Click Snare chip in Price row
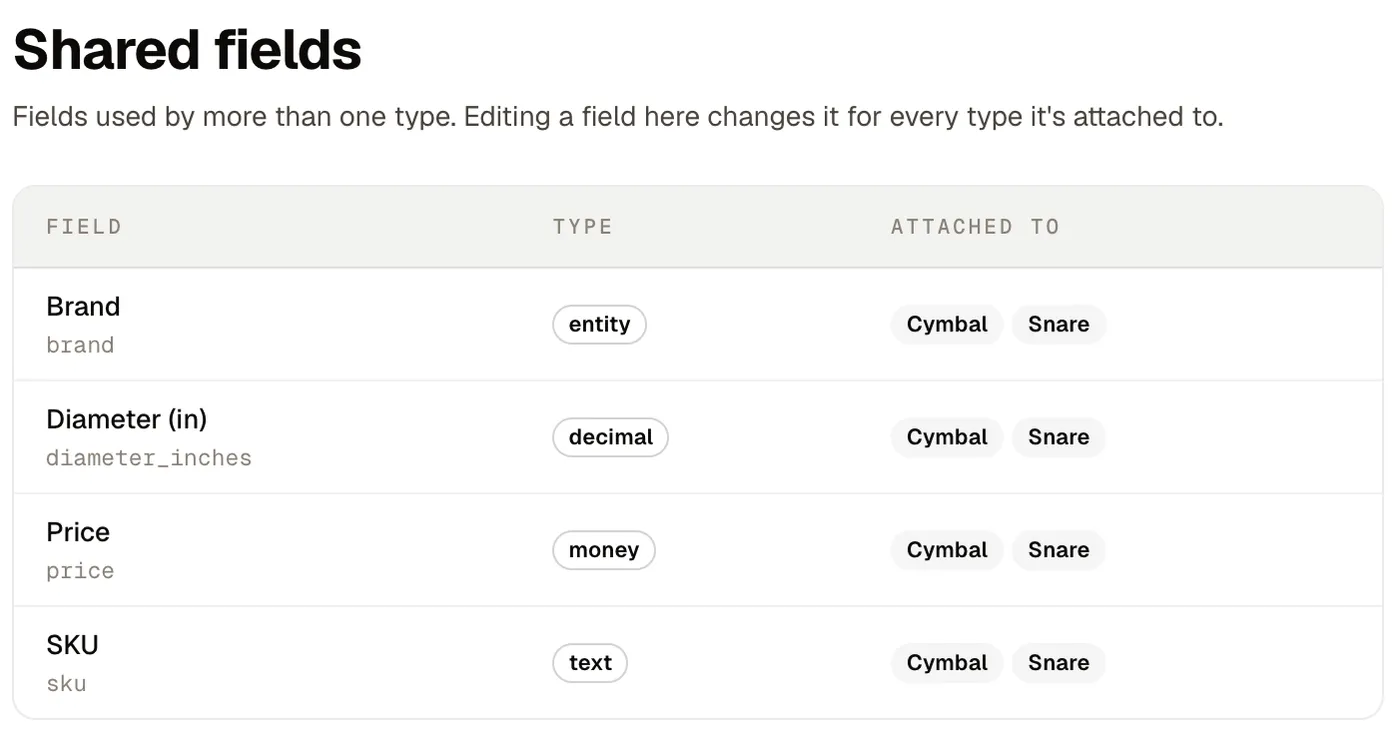The image size is (1400, 751). click(1059, 550)
